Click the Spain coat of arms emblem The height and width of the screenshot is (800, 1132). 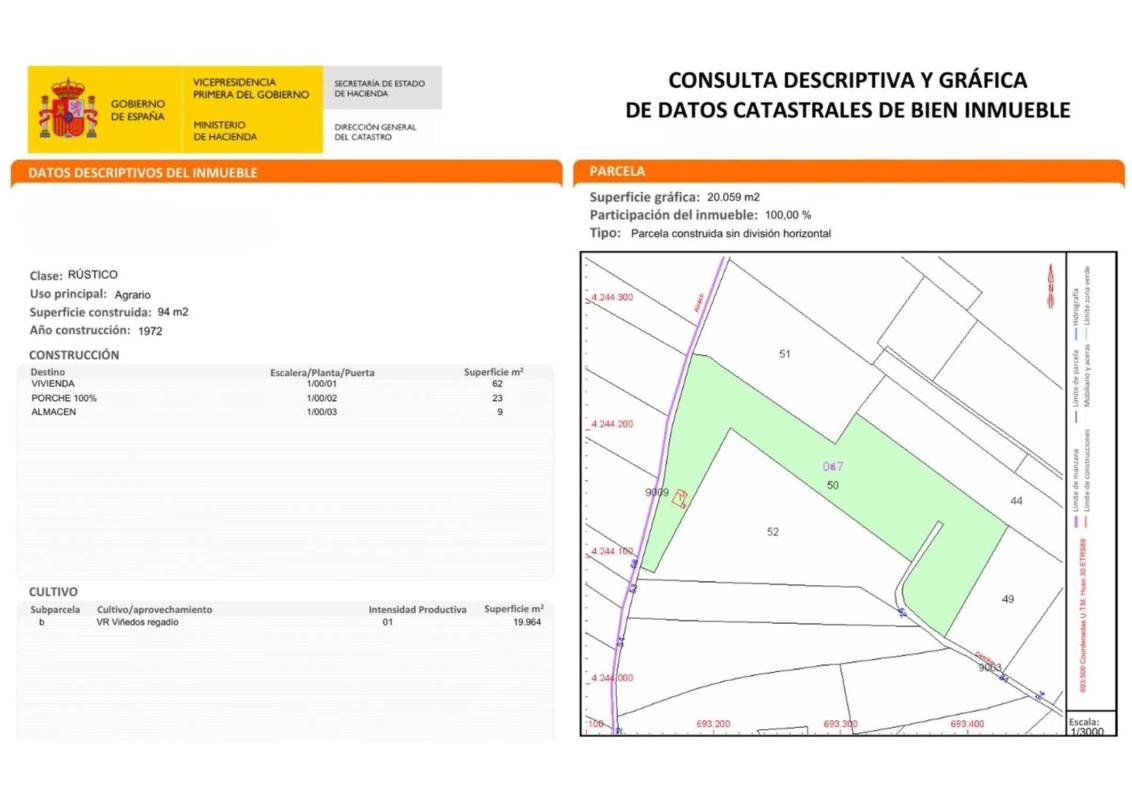68,111
